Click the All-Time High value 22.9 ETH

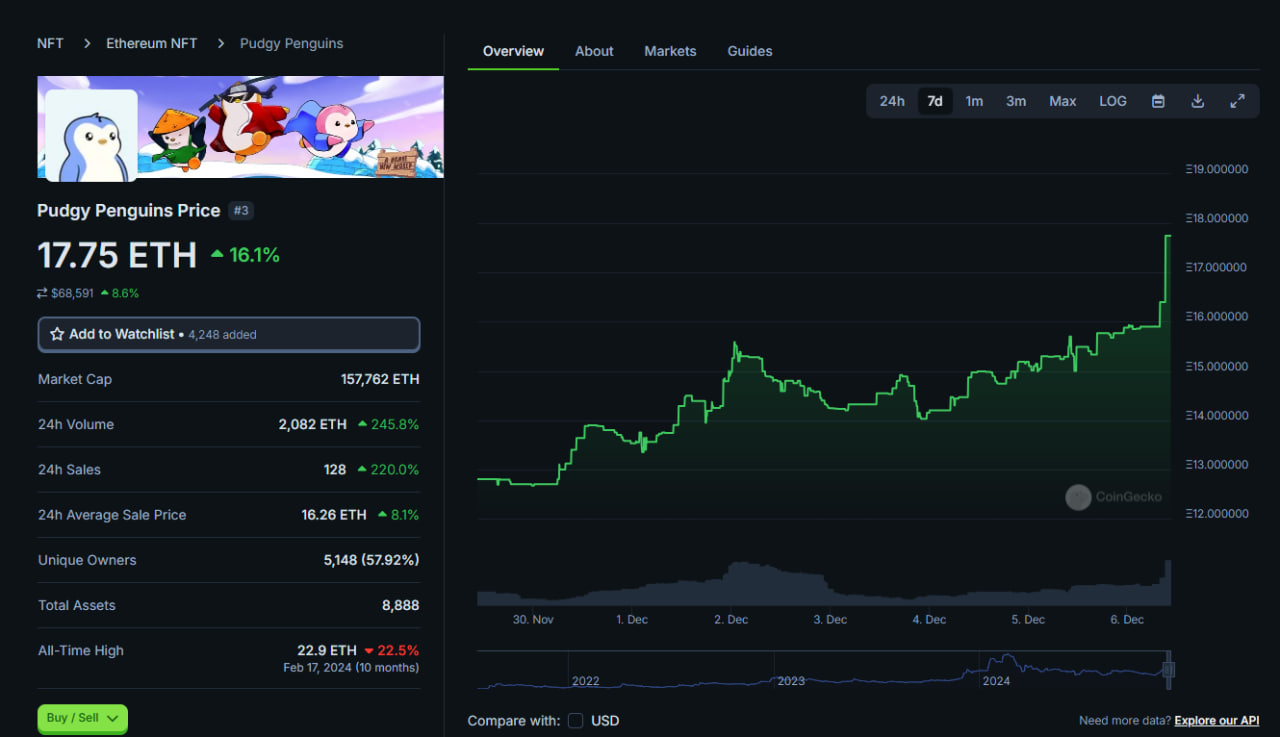click(x=327, y=650)
